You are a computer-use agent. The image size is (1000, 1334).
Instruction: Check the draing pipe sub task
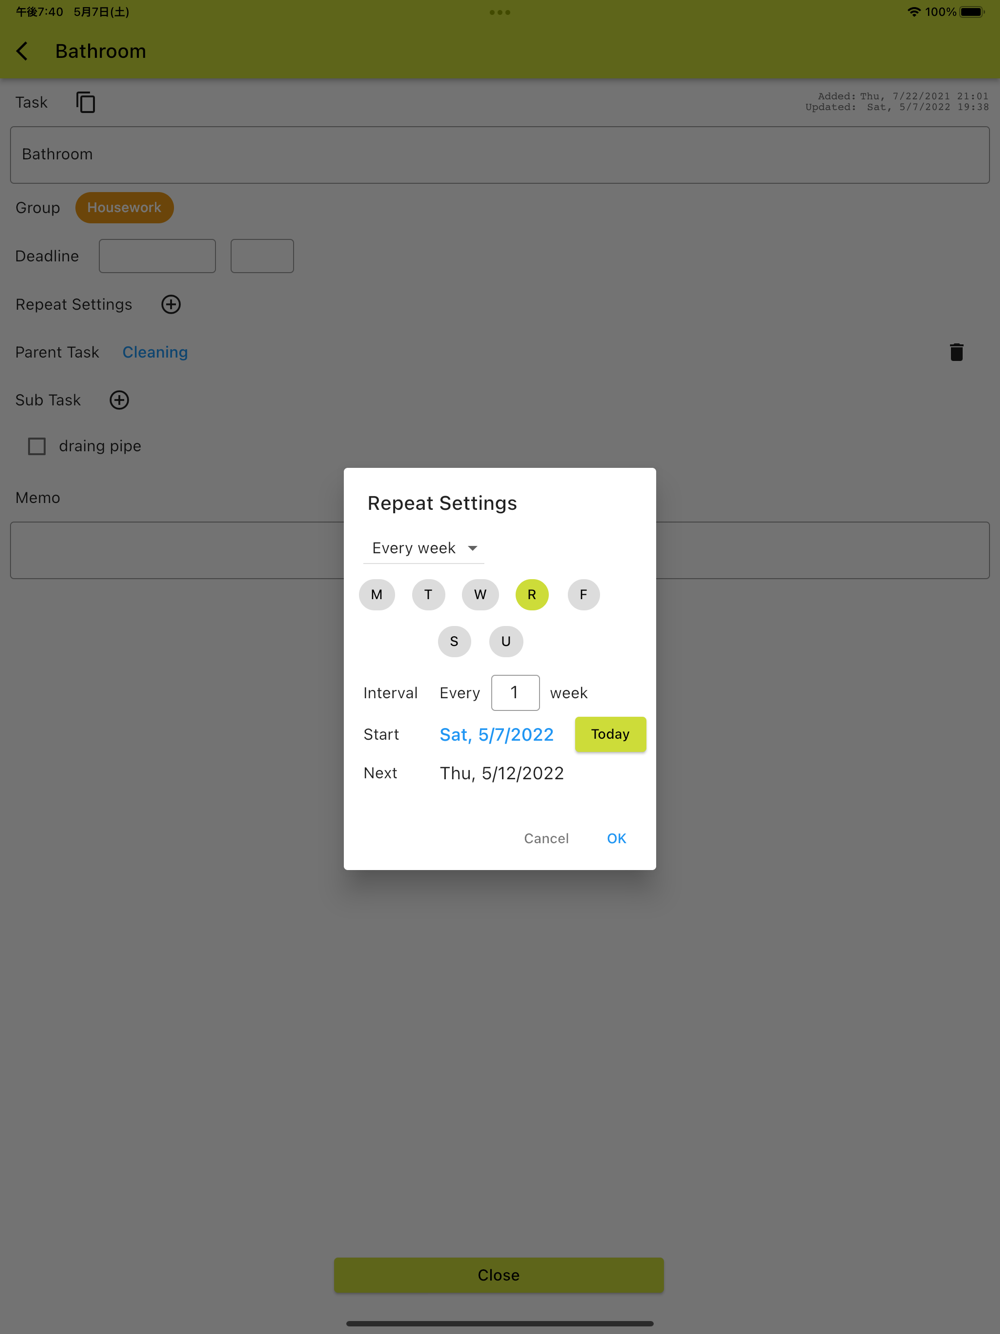click(37, 446)
